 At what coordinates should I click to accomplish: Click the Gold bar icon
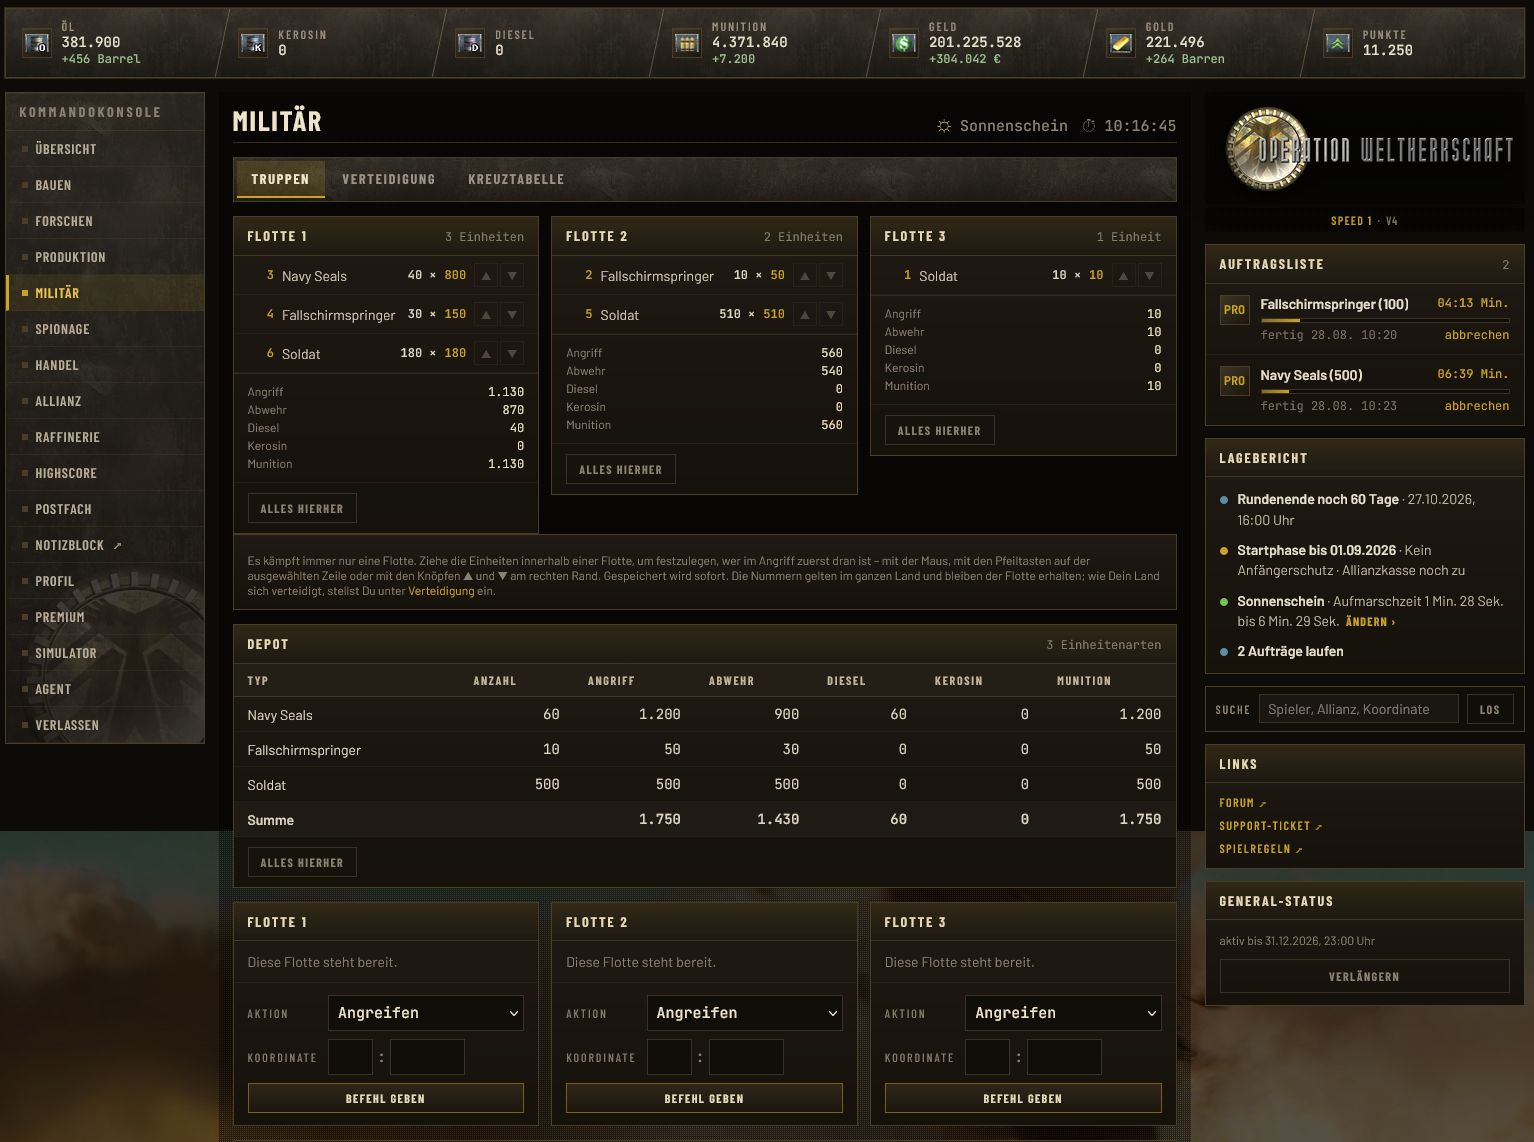(x=1121, y=43)
